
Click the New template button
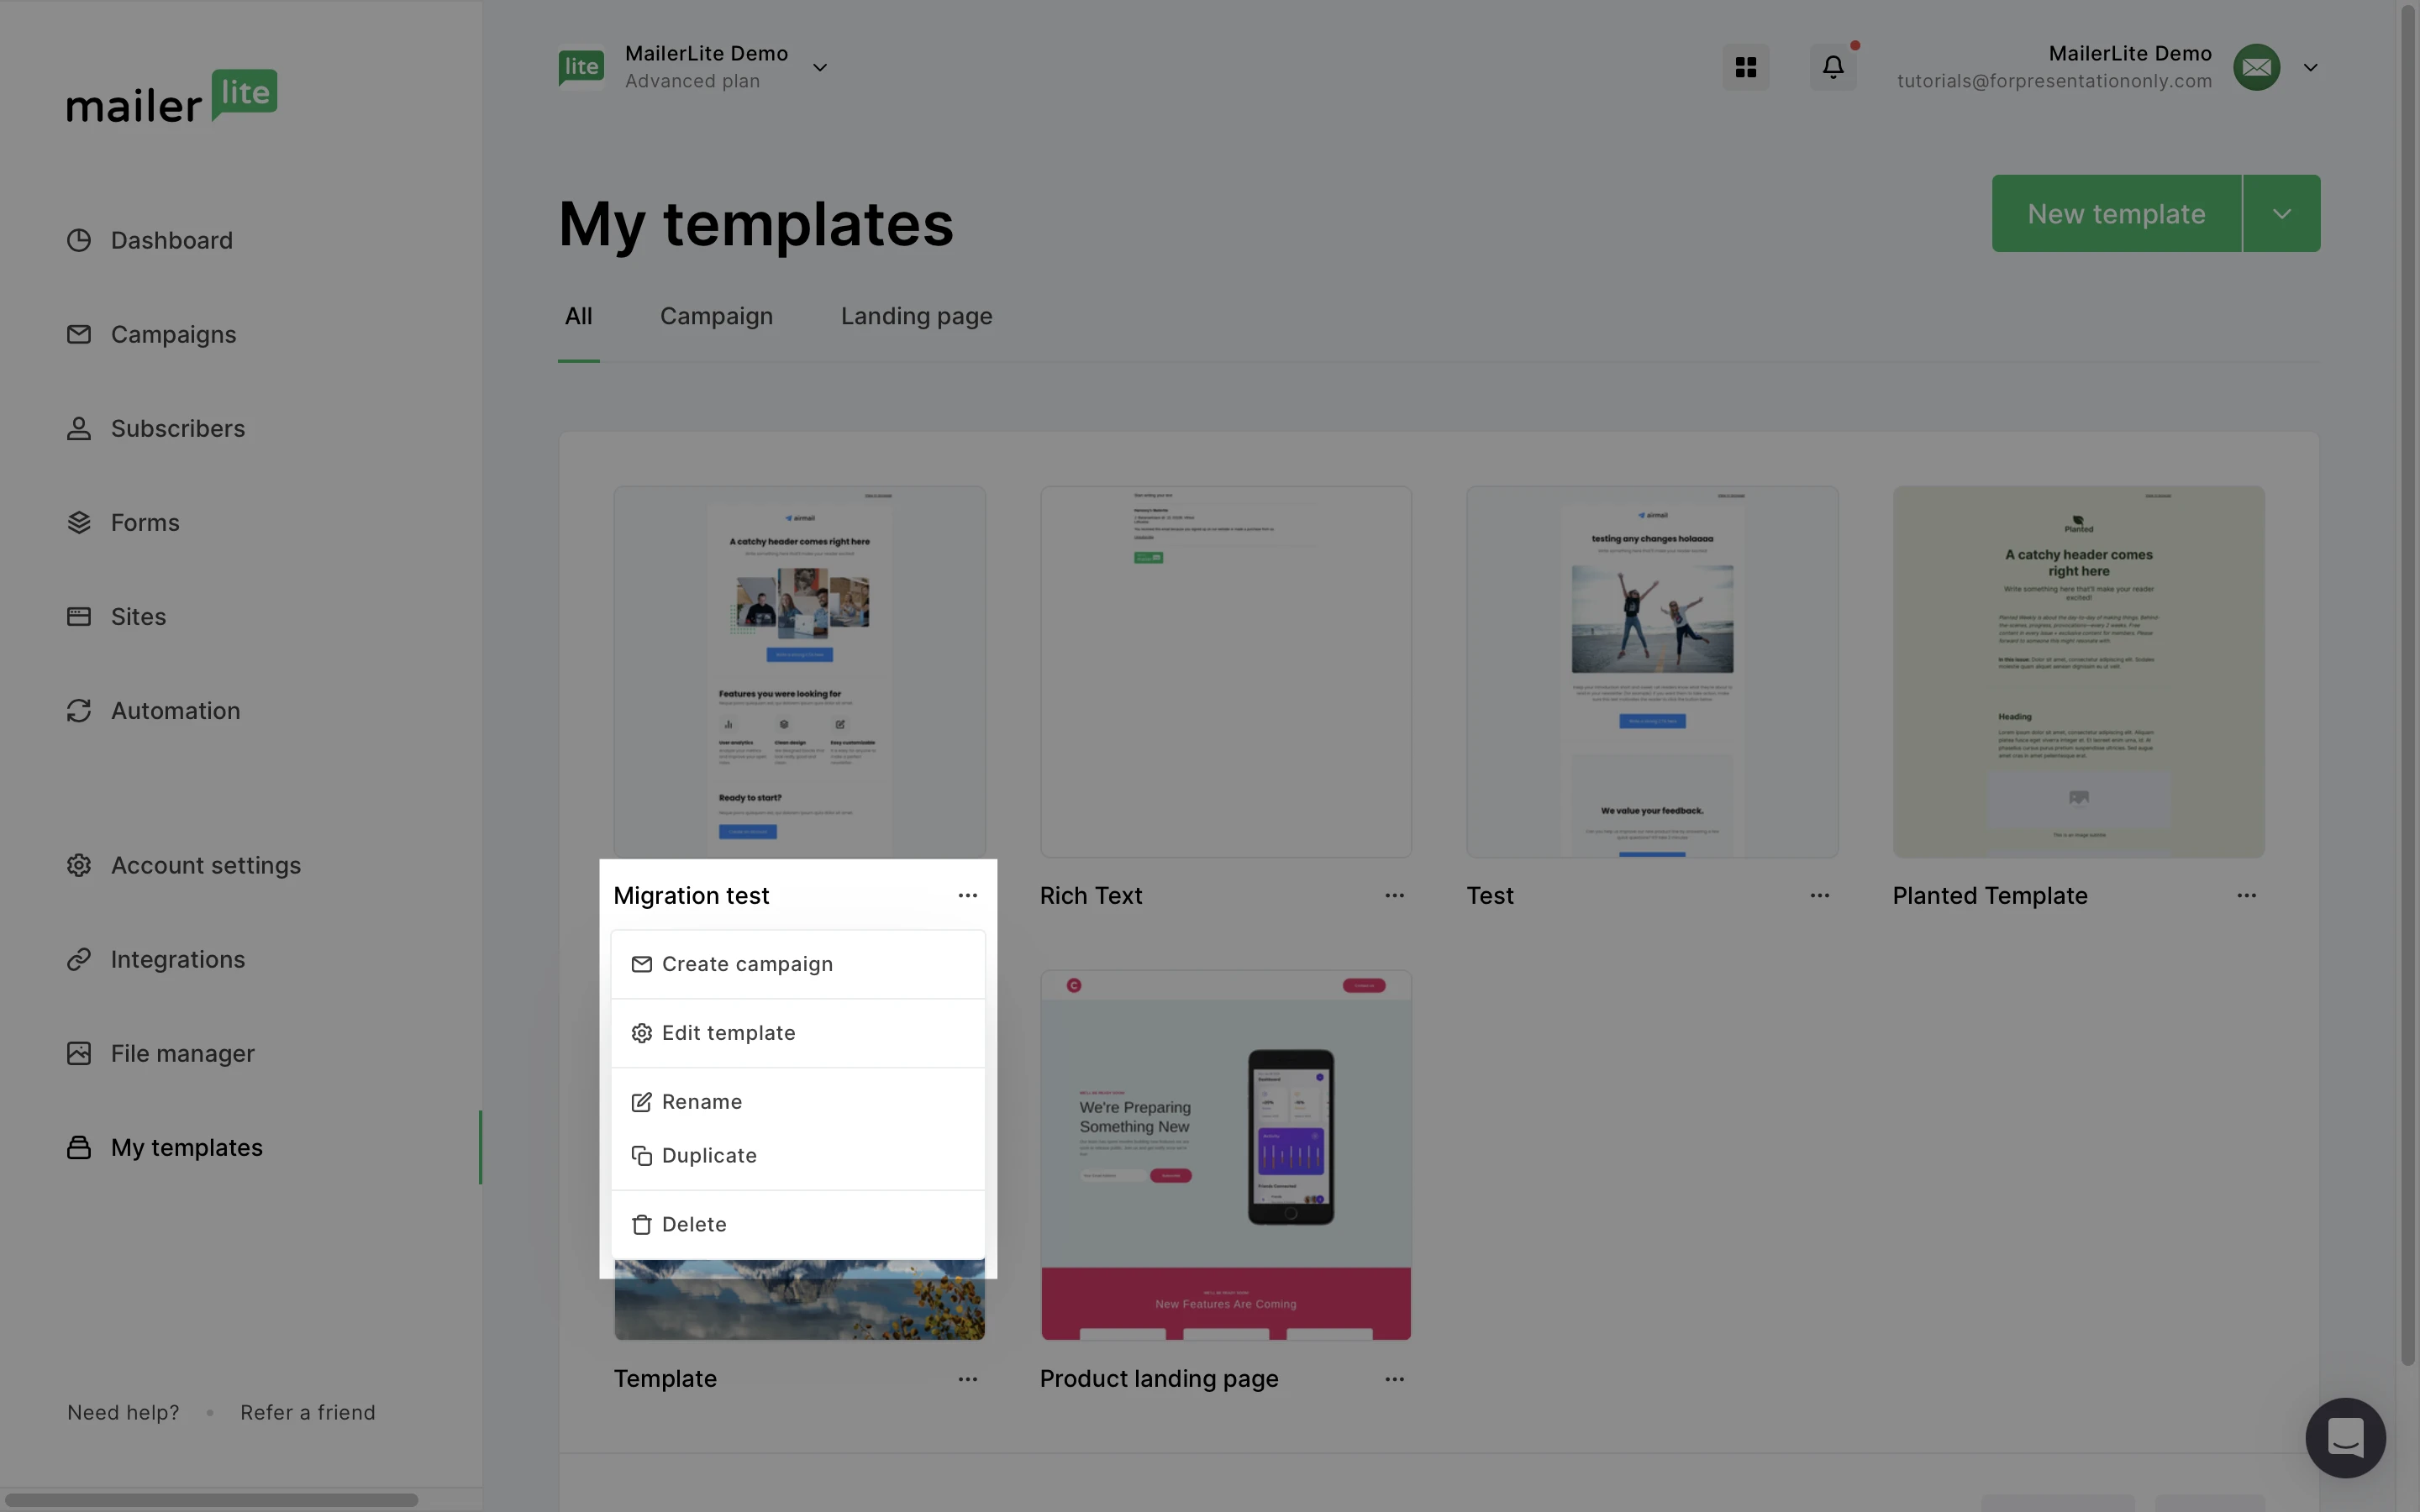[2116, 214]
